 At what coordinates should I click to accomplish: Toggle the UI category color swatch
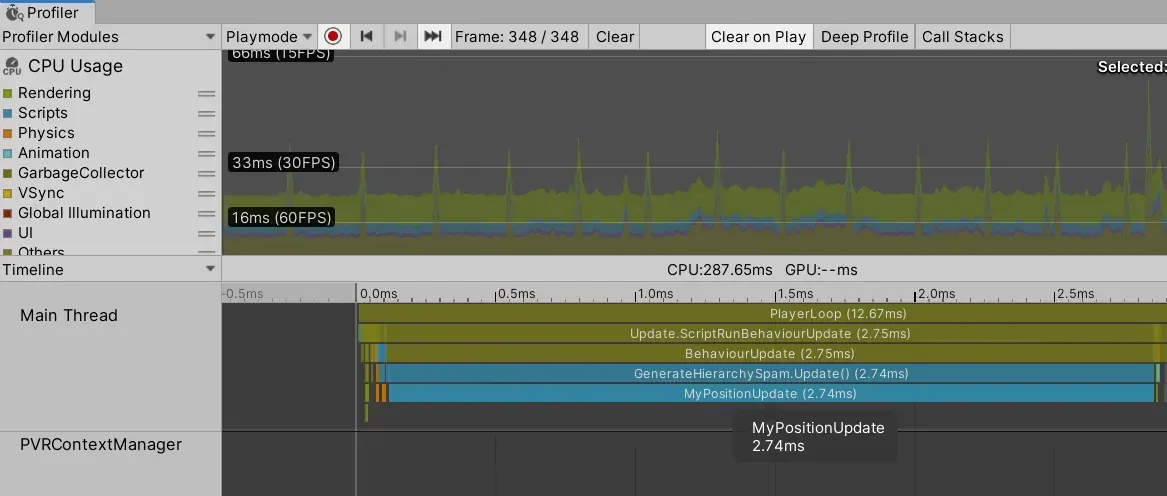7,234
